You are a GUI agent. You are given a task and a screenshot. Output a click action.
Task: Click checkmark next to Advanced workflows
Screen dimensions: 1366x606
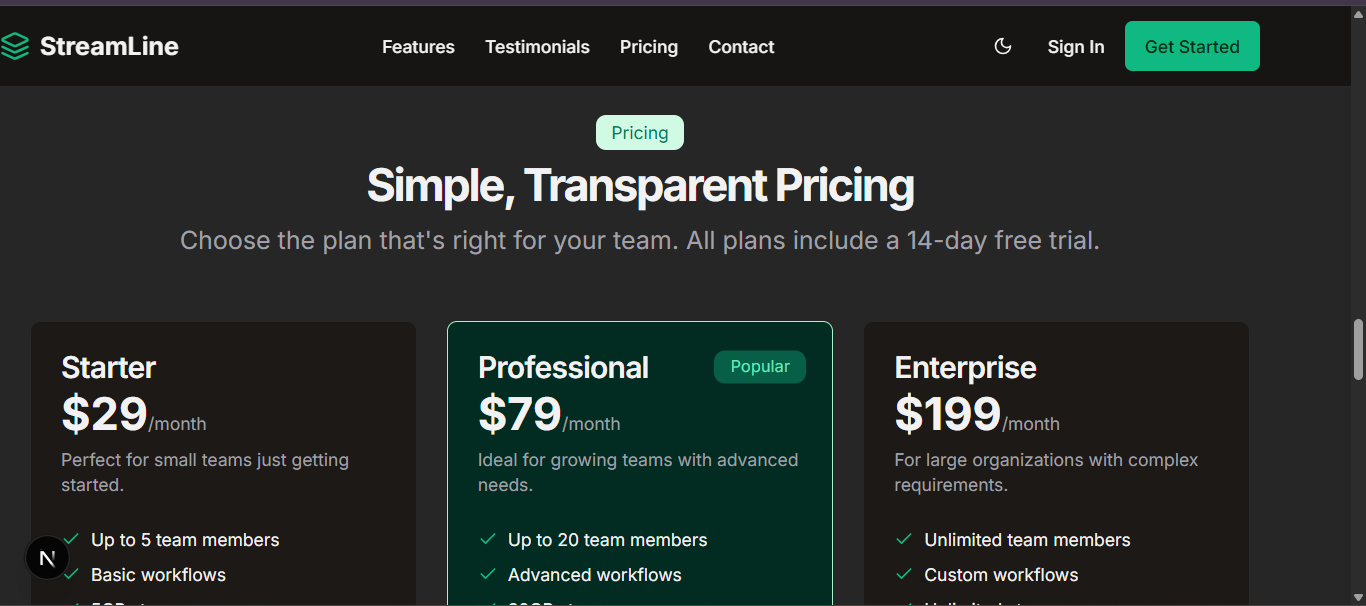tap(488, 574)
